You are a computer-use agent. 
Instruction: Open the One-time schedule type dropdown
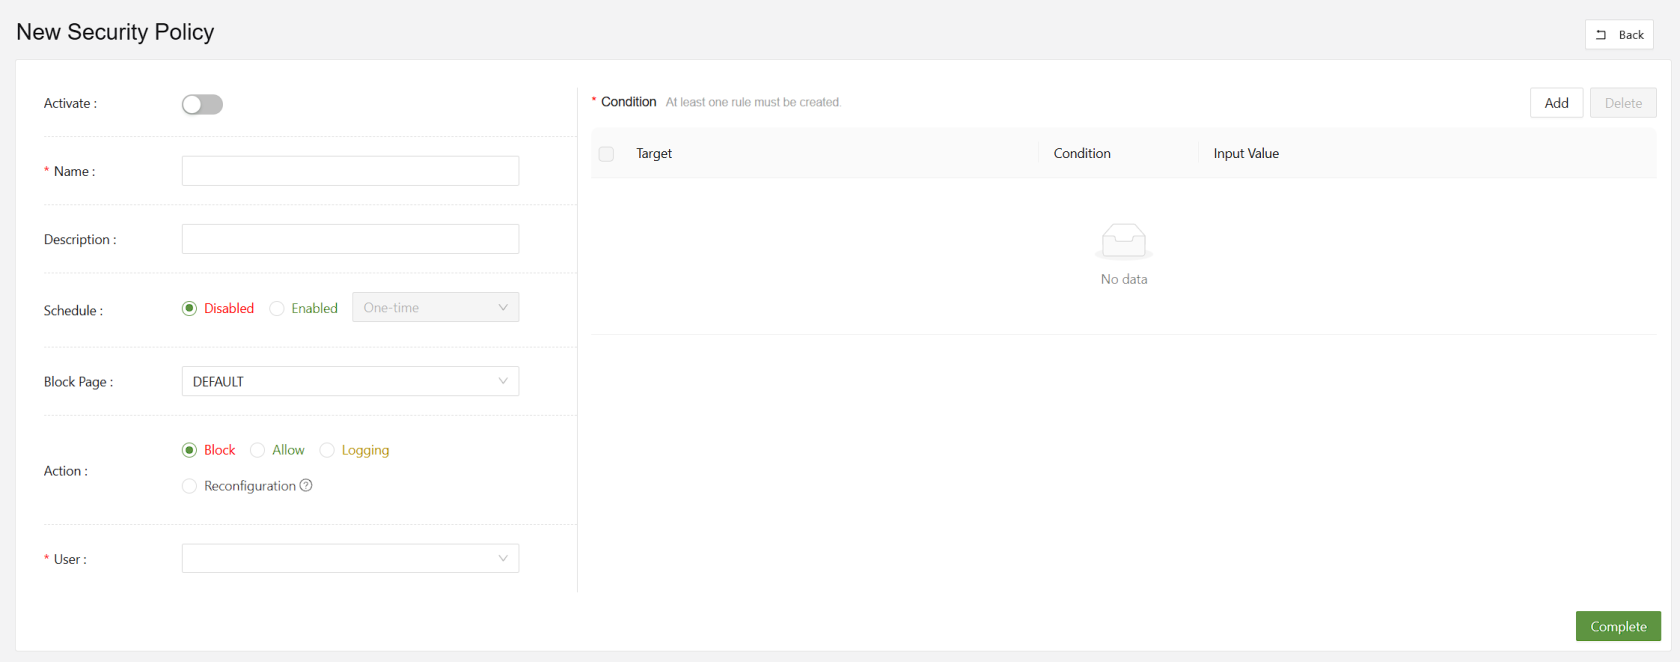coord(435,308)
